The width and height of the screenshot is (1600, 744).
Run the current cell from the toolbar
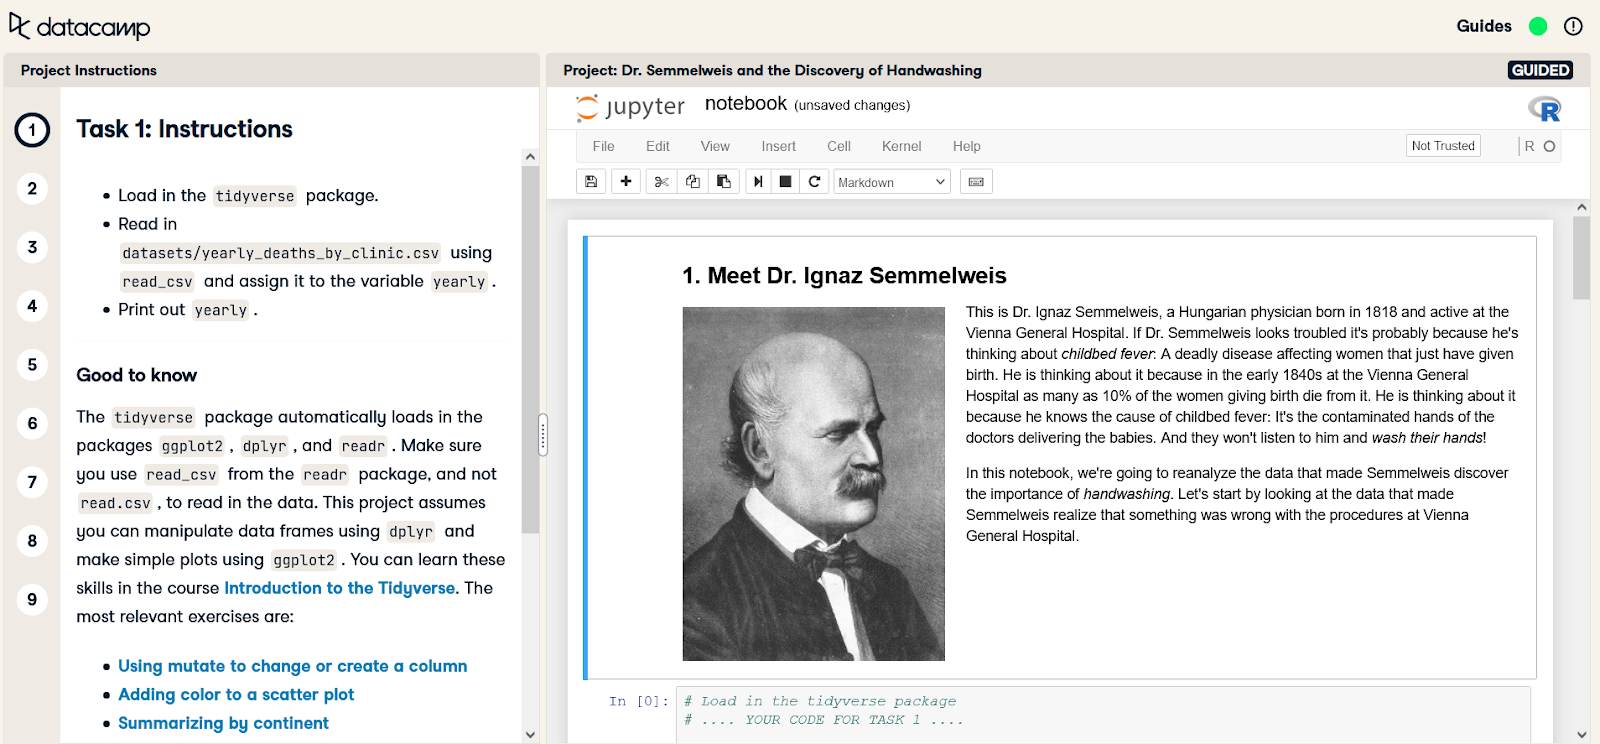click(x=758, y=182)
